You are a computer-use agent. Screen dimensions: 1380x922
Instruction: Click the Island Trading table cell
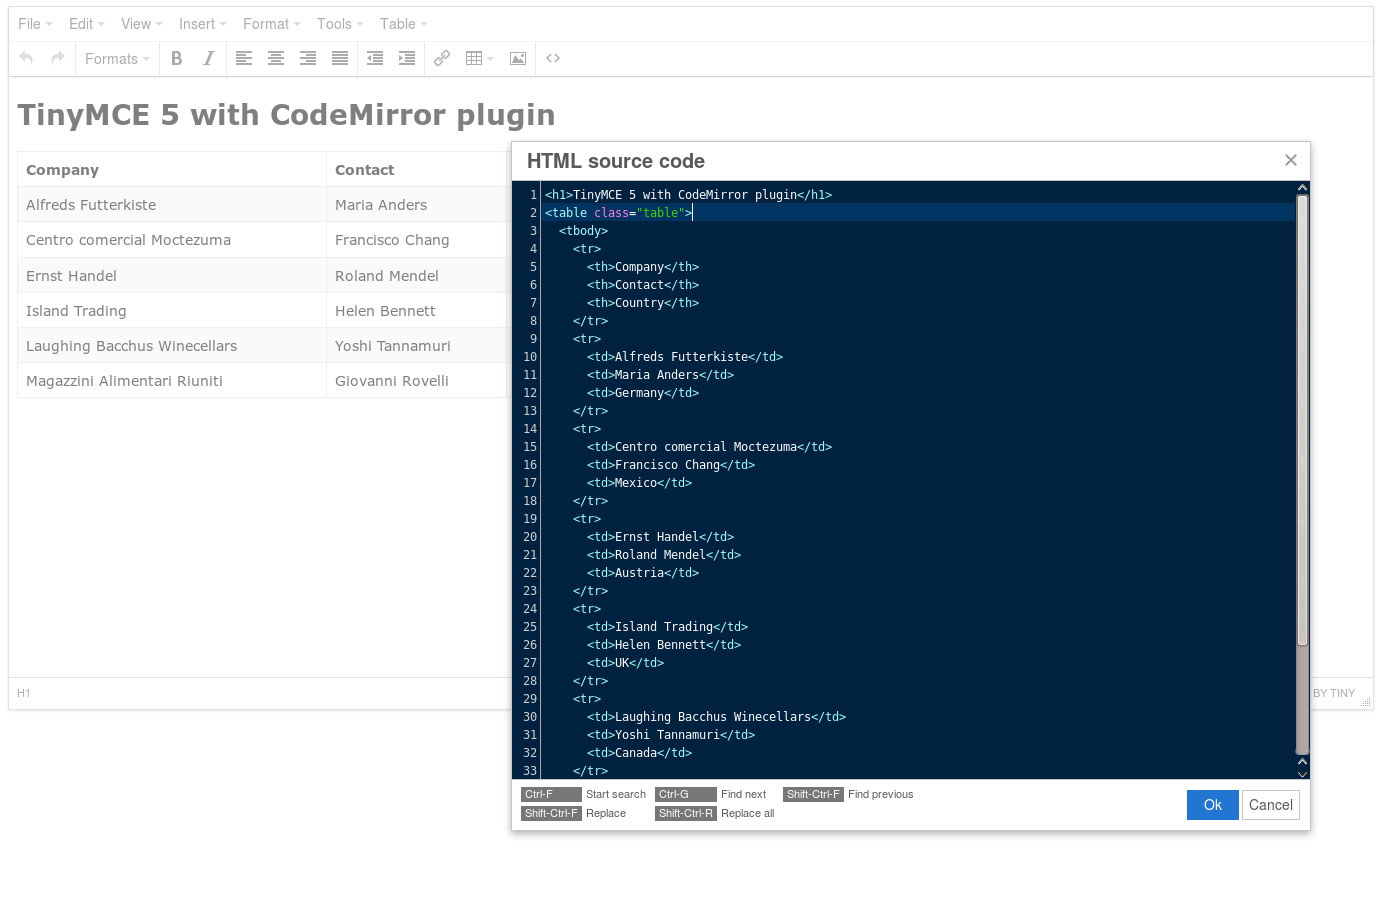(172, 311)
